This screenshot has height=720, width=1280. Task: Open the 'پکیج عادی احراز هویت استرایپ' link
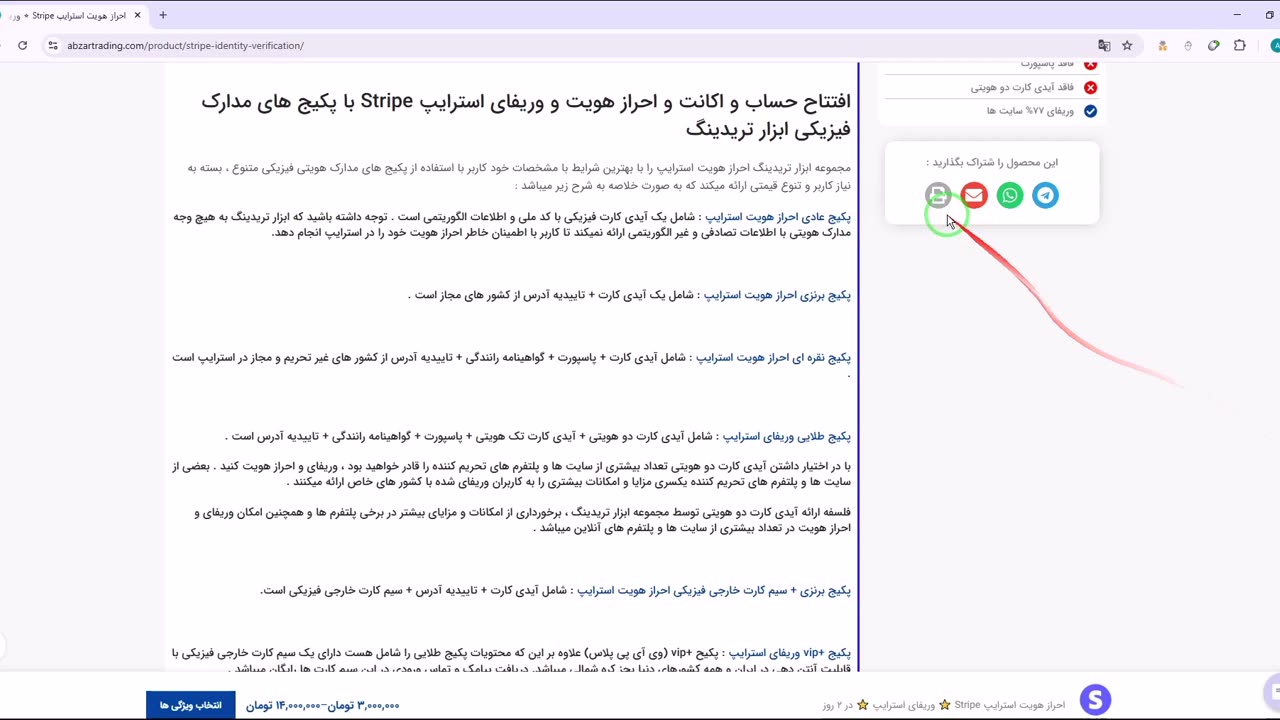tap(778, 217)
